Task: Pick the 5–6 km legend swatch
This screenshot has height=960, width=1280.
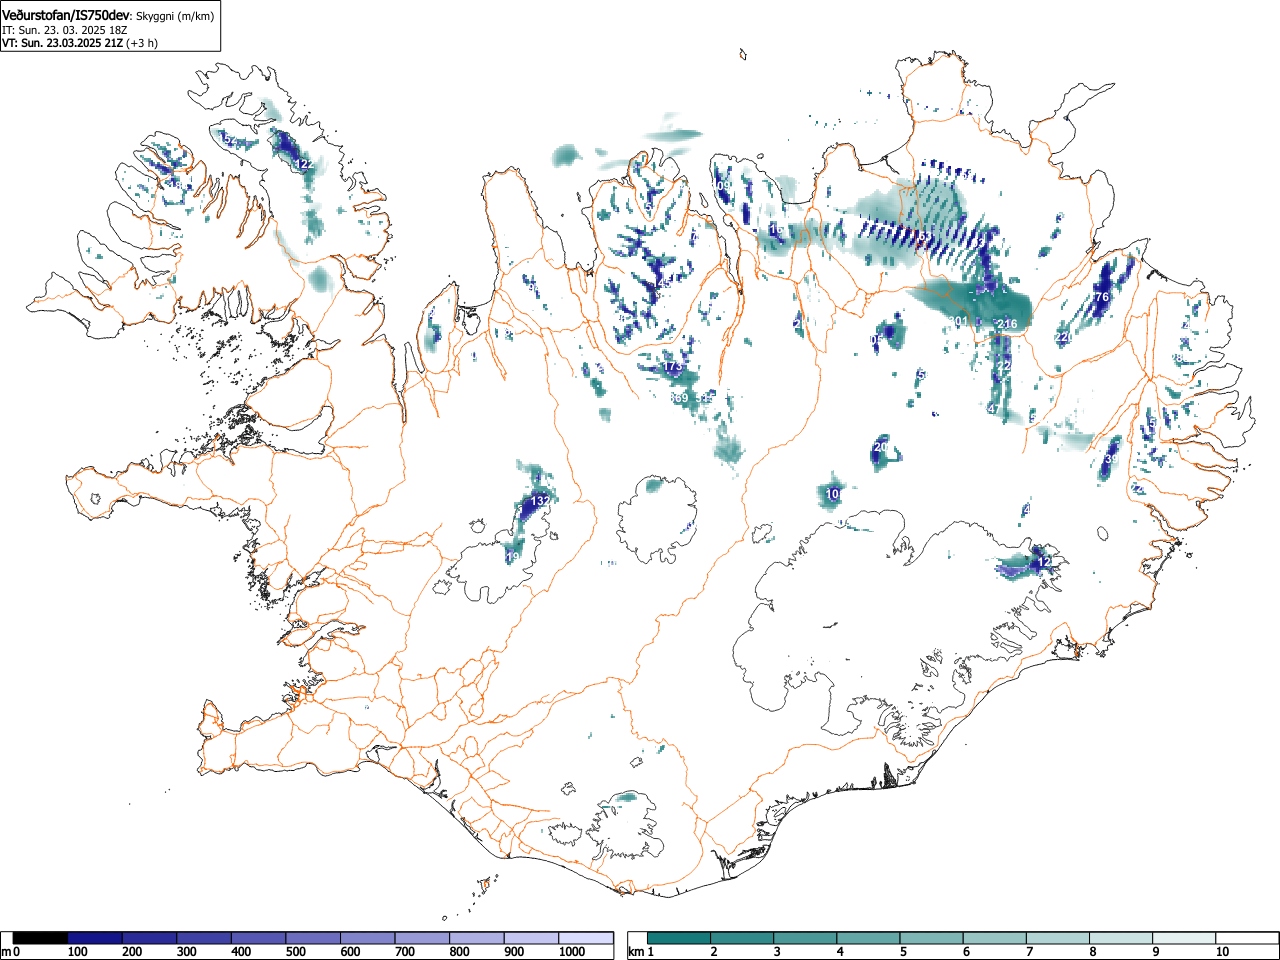Action: pyautogui.click(x=934, y=938)
